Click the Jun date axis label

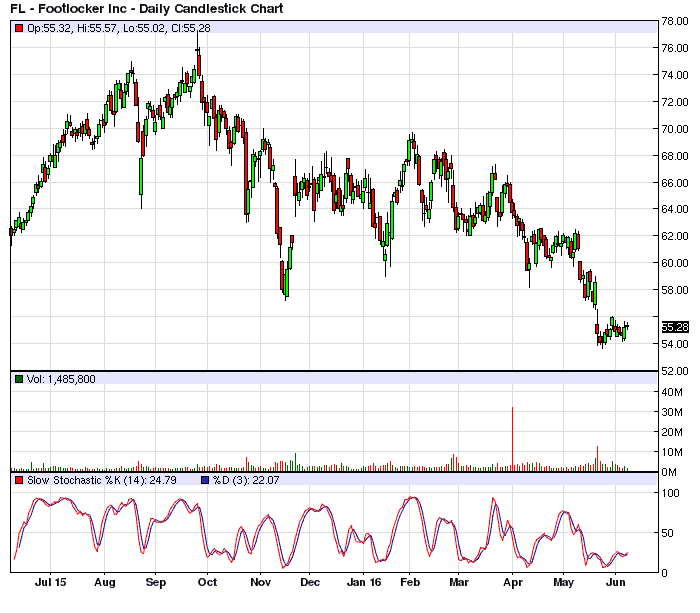click(615, 582)
